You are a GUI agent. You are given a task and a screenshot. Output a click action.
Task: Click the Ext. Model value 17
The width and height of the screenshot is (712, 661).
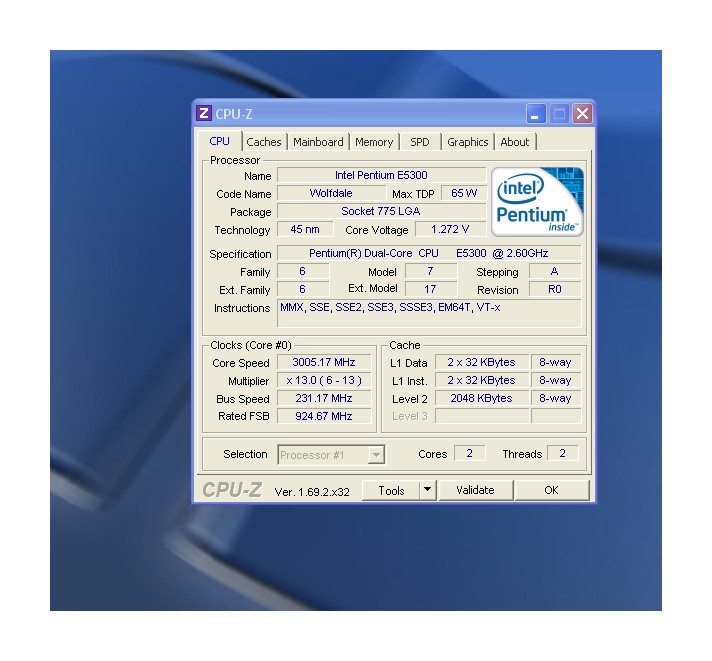coord(430,289)
